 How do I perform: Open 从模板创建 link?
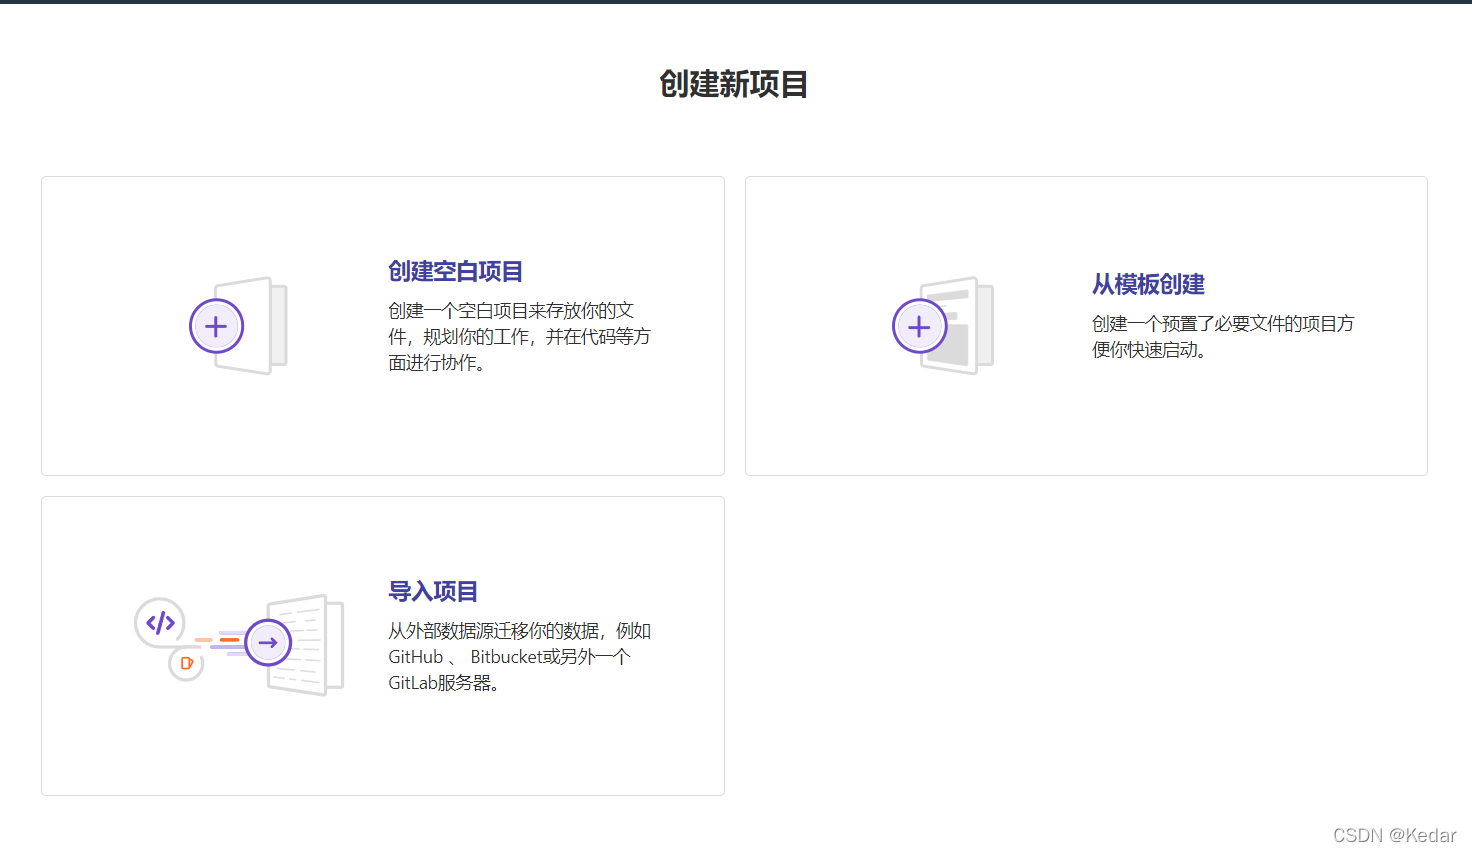pyautogui.click(x=1148, y=284)
